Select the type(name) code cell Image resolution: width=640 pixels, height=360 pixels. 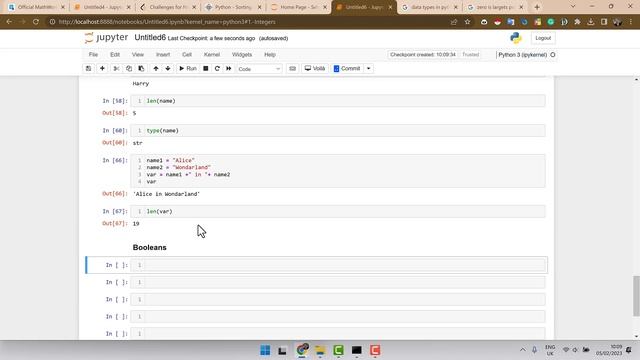(x=338, y=131)
